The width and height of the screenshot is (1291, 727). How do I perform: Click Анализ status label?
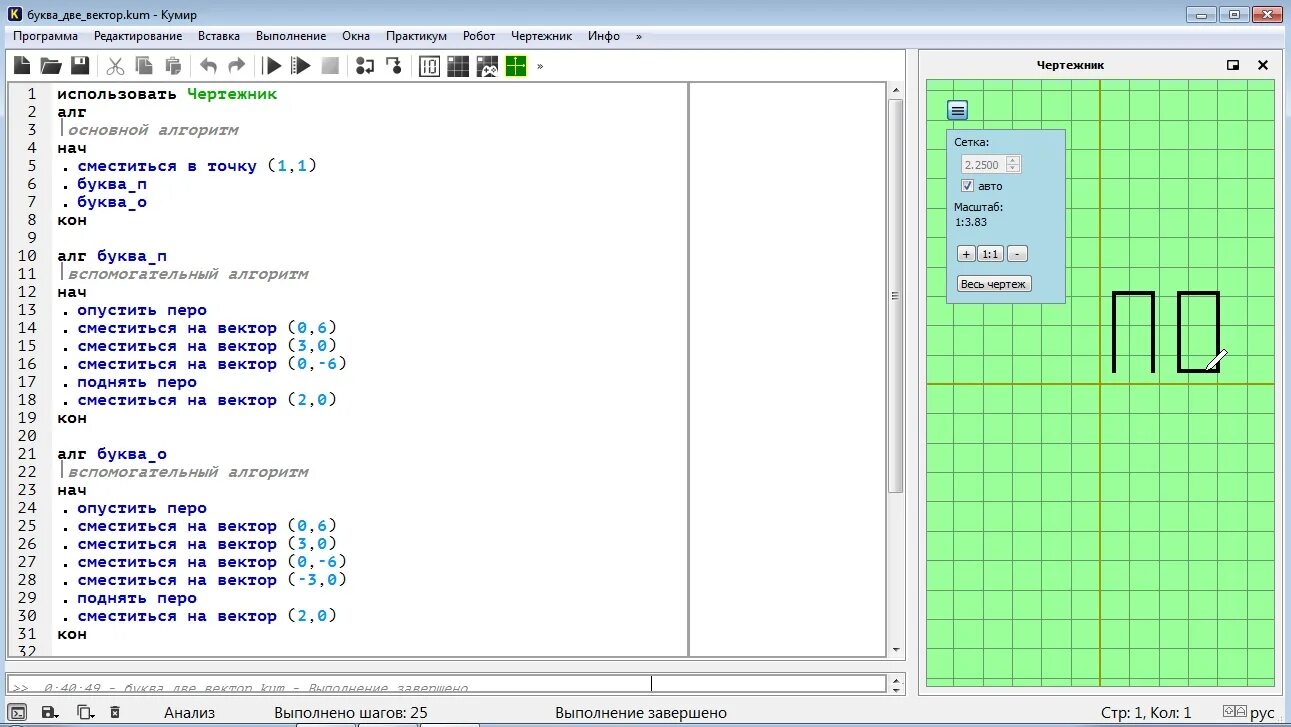click(189, 713)
